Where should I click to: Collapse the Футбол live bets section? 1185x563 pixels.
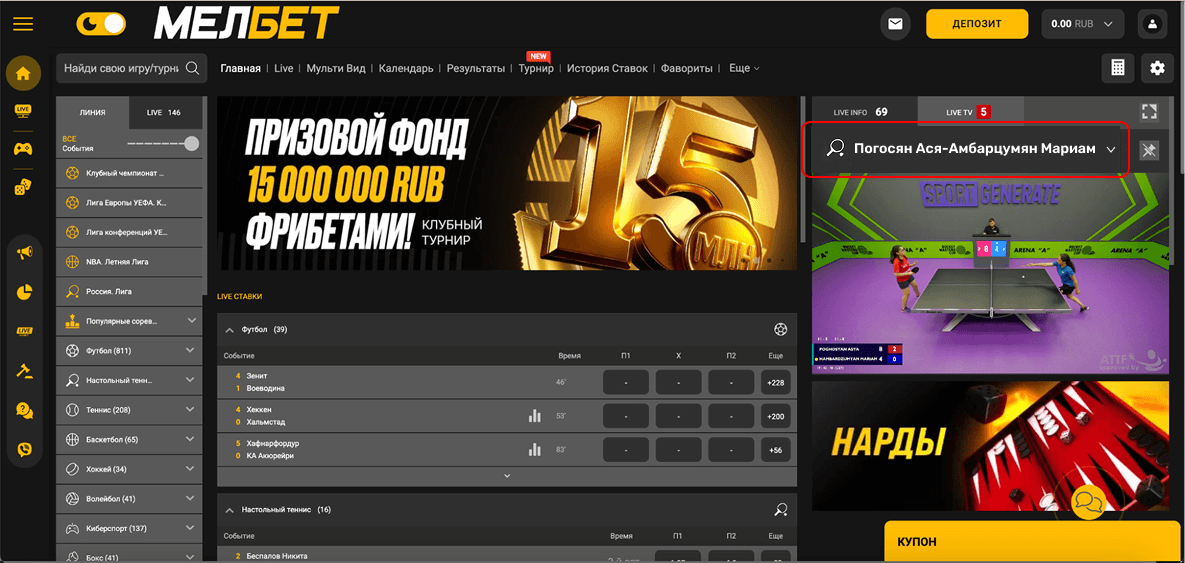tap(229, 329)
